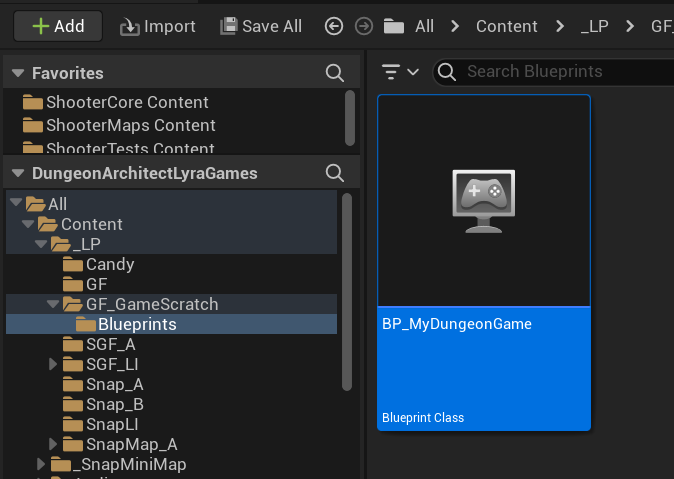Click the Import button
Image resolution: width=674 pixels, height=479 pixels.
point(157,26)
